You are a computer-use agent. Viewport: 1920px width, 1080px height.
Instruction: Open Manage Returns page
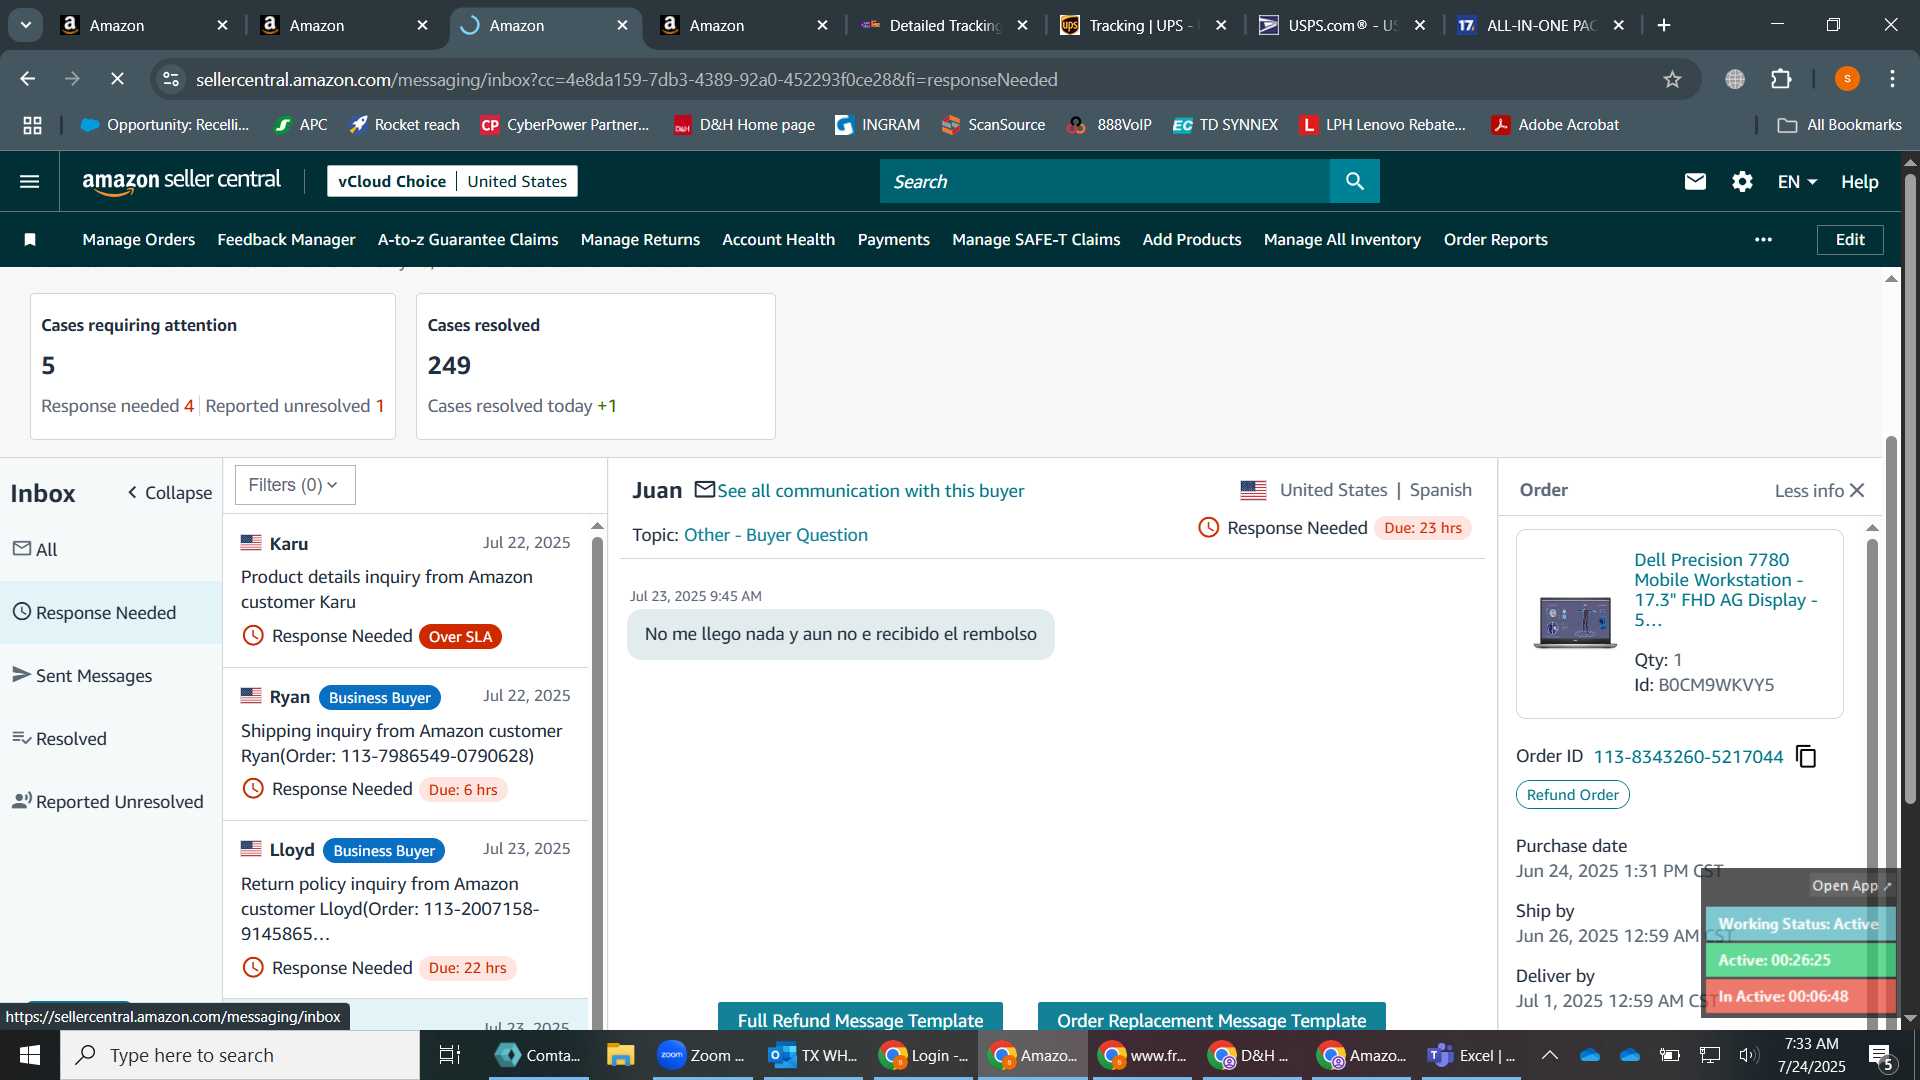[640, 239]
